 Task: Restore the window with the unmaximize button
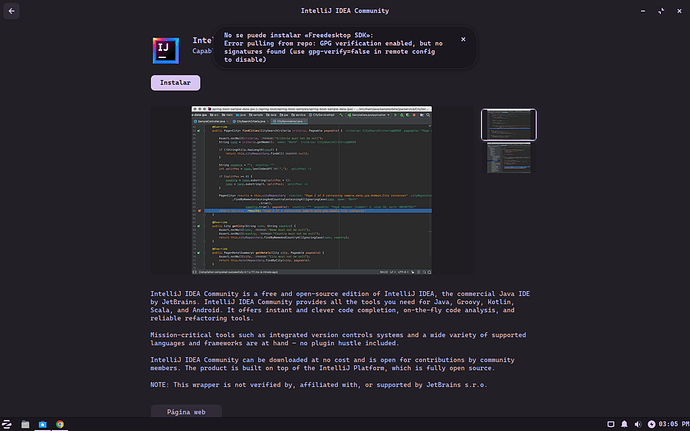661,11
